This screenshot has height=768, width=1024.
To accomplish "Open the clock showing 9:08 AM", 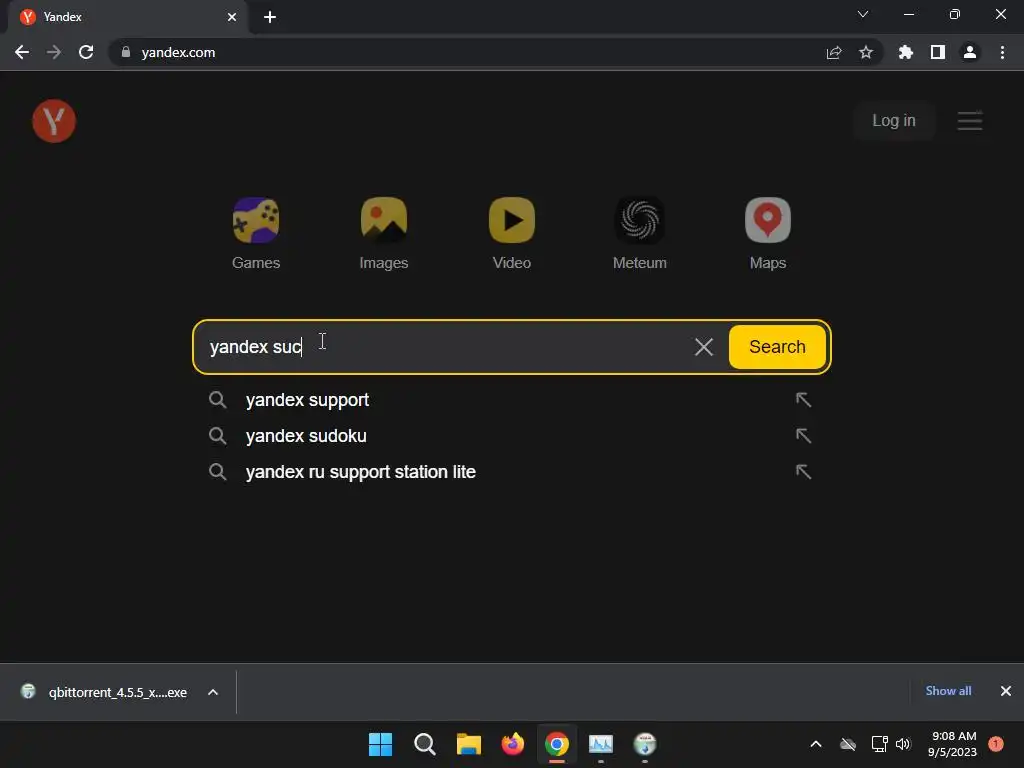I will [x=953, y=744].
